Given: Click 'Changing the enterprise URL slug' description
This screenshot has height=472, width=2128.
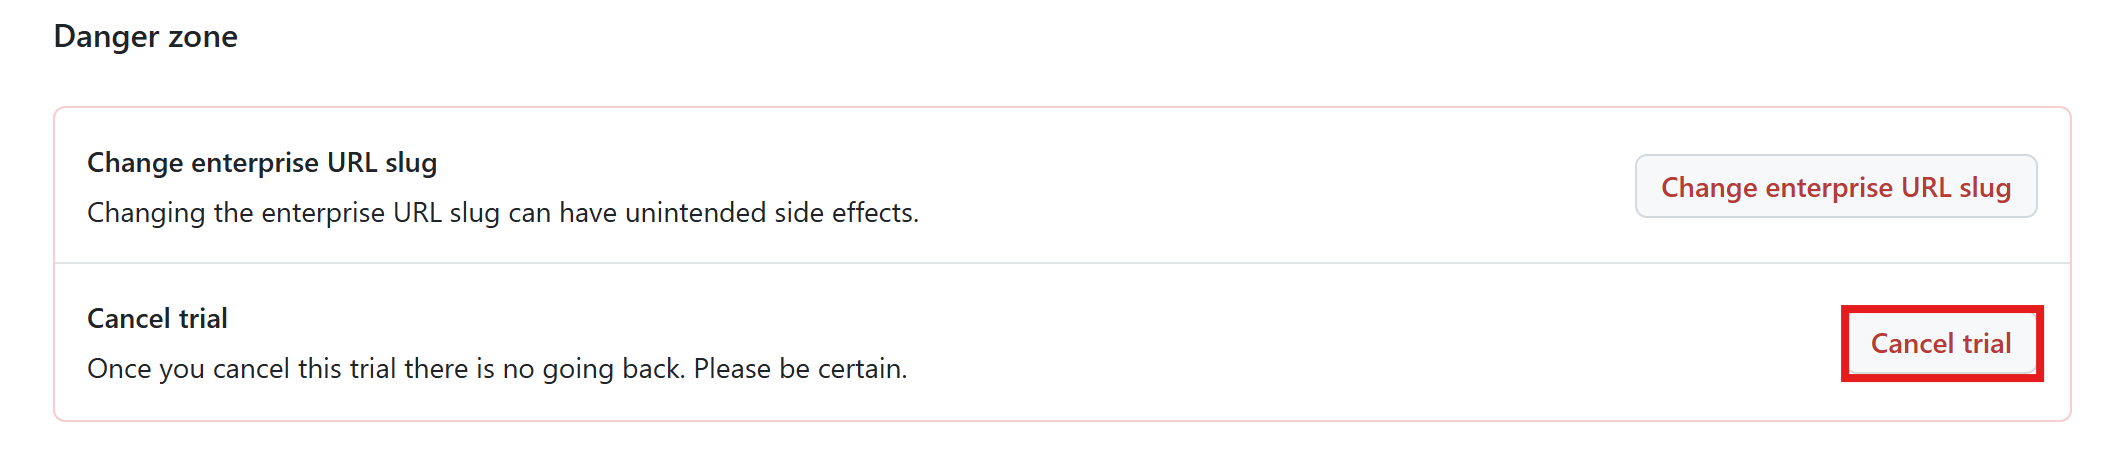Looking at the screenshot, I should click(293, 213).
